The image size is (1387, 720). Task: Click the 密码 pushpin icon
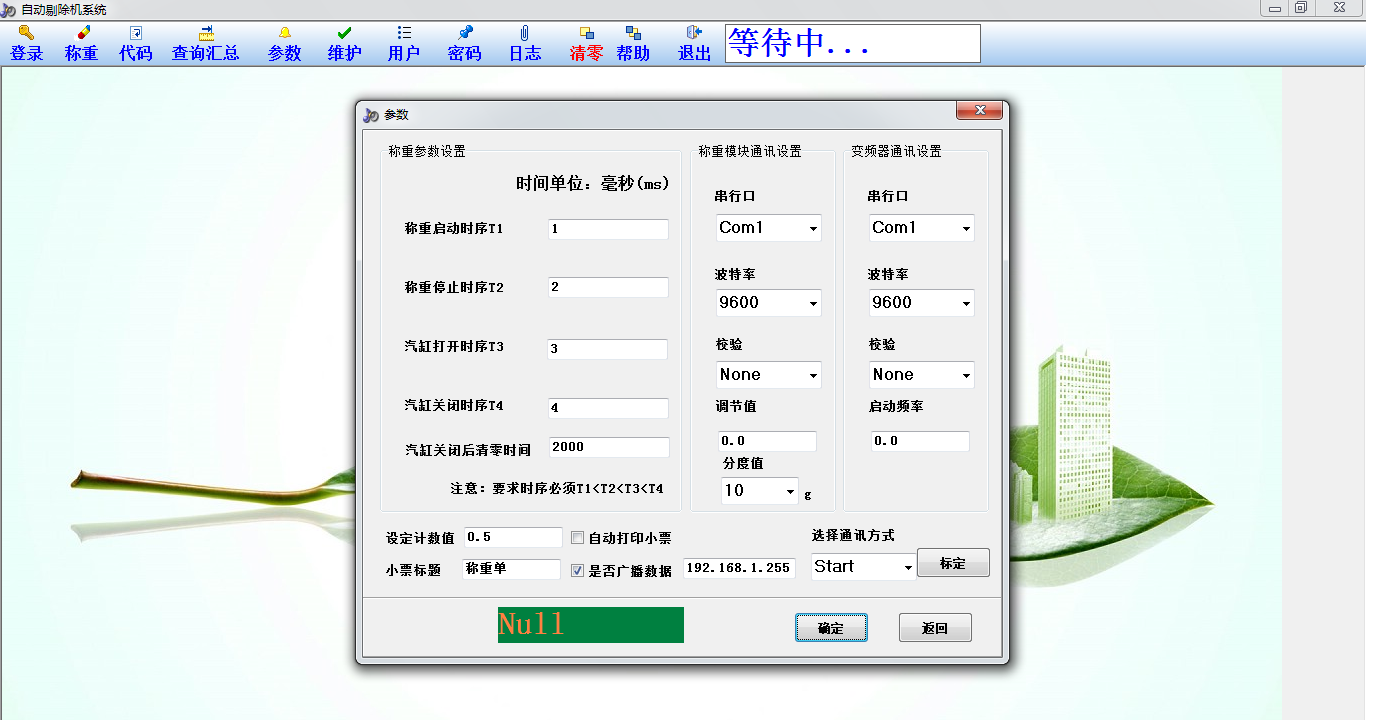pyautogui.click(x=465, y=33)
